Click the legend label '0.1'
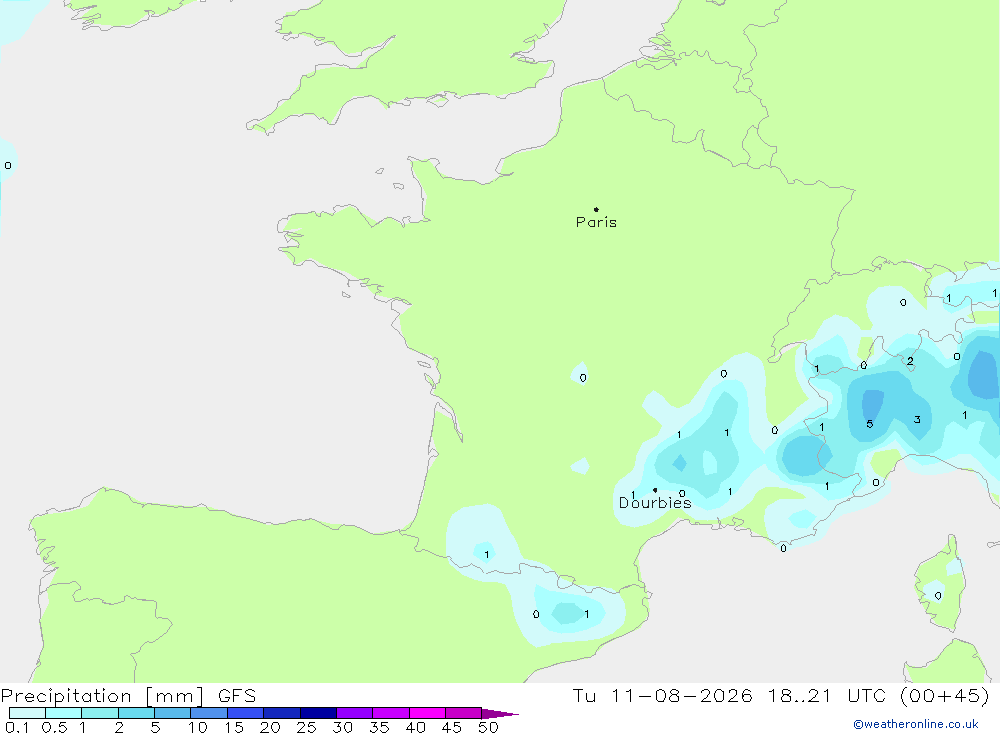Screen dimensions: 1000x733 [x=17, y=727]
